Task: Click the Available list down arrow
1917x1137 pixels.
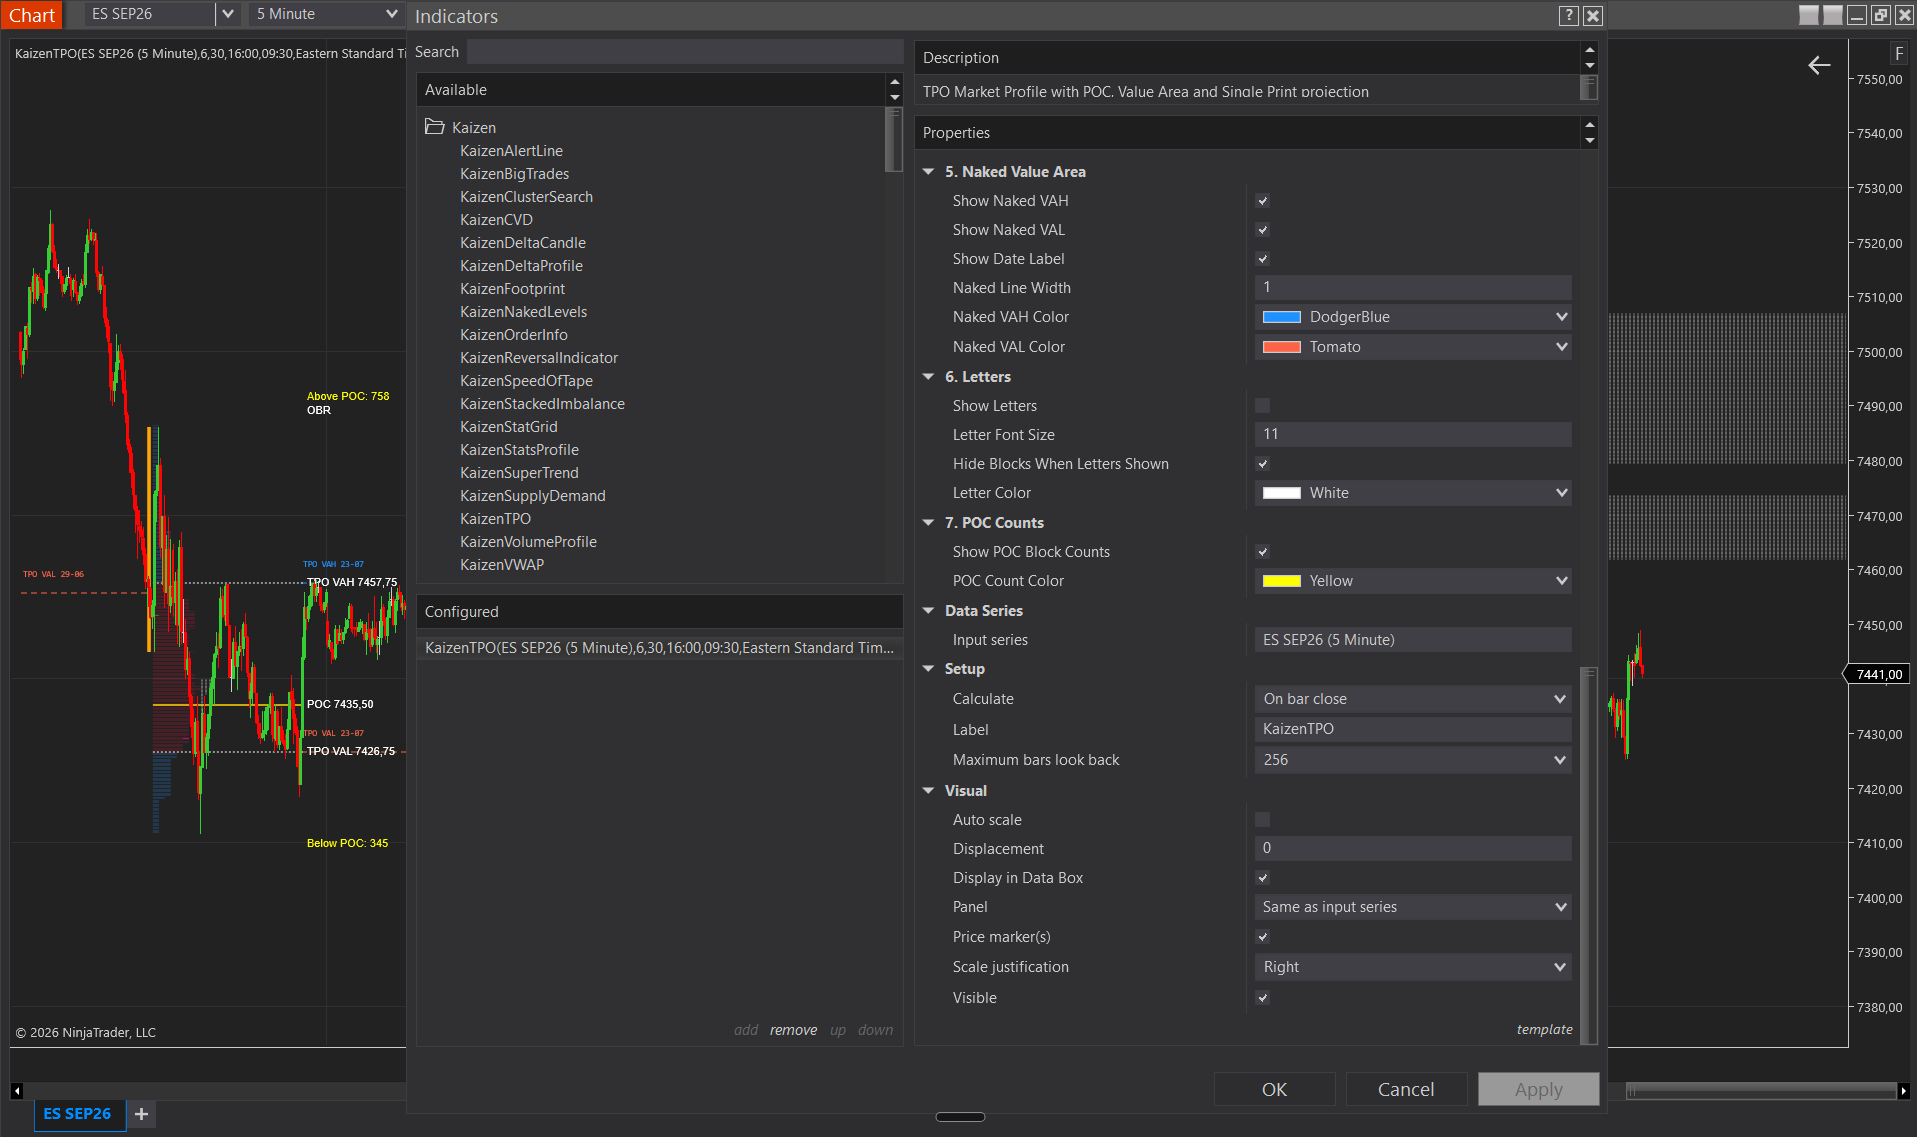Action: tap(895, 98)
